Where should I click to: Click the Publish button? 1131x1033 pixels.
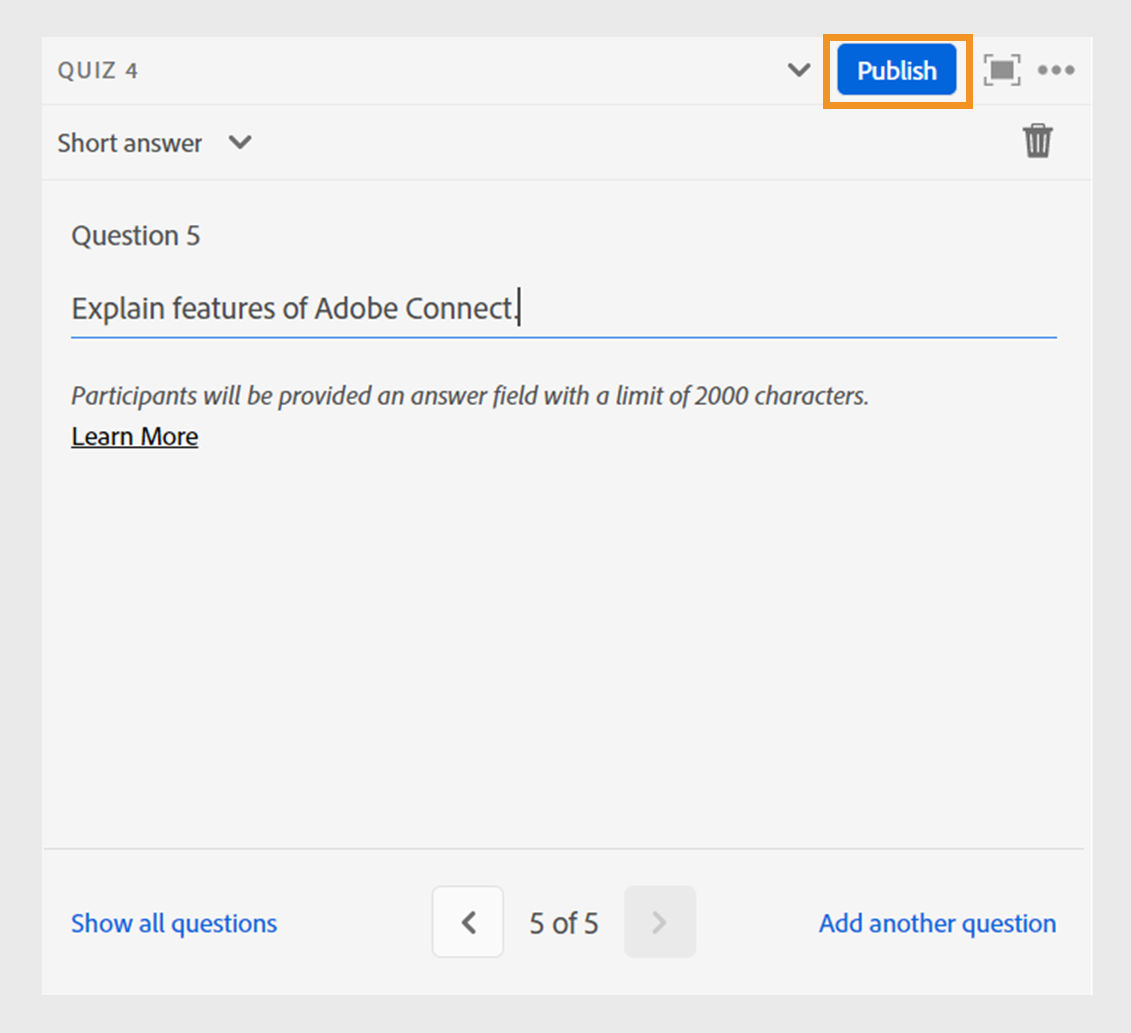pyautogui.click(x=897, y=71)
